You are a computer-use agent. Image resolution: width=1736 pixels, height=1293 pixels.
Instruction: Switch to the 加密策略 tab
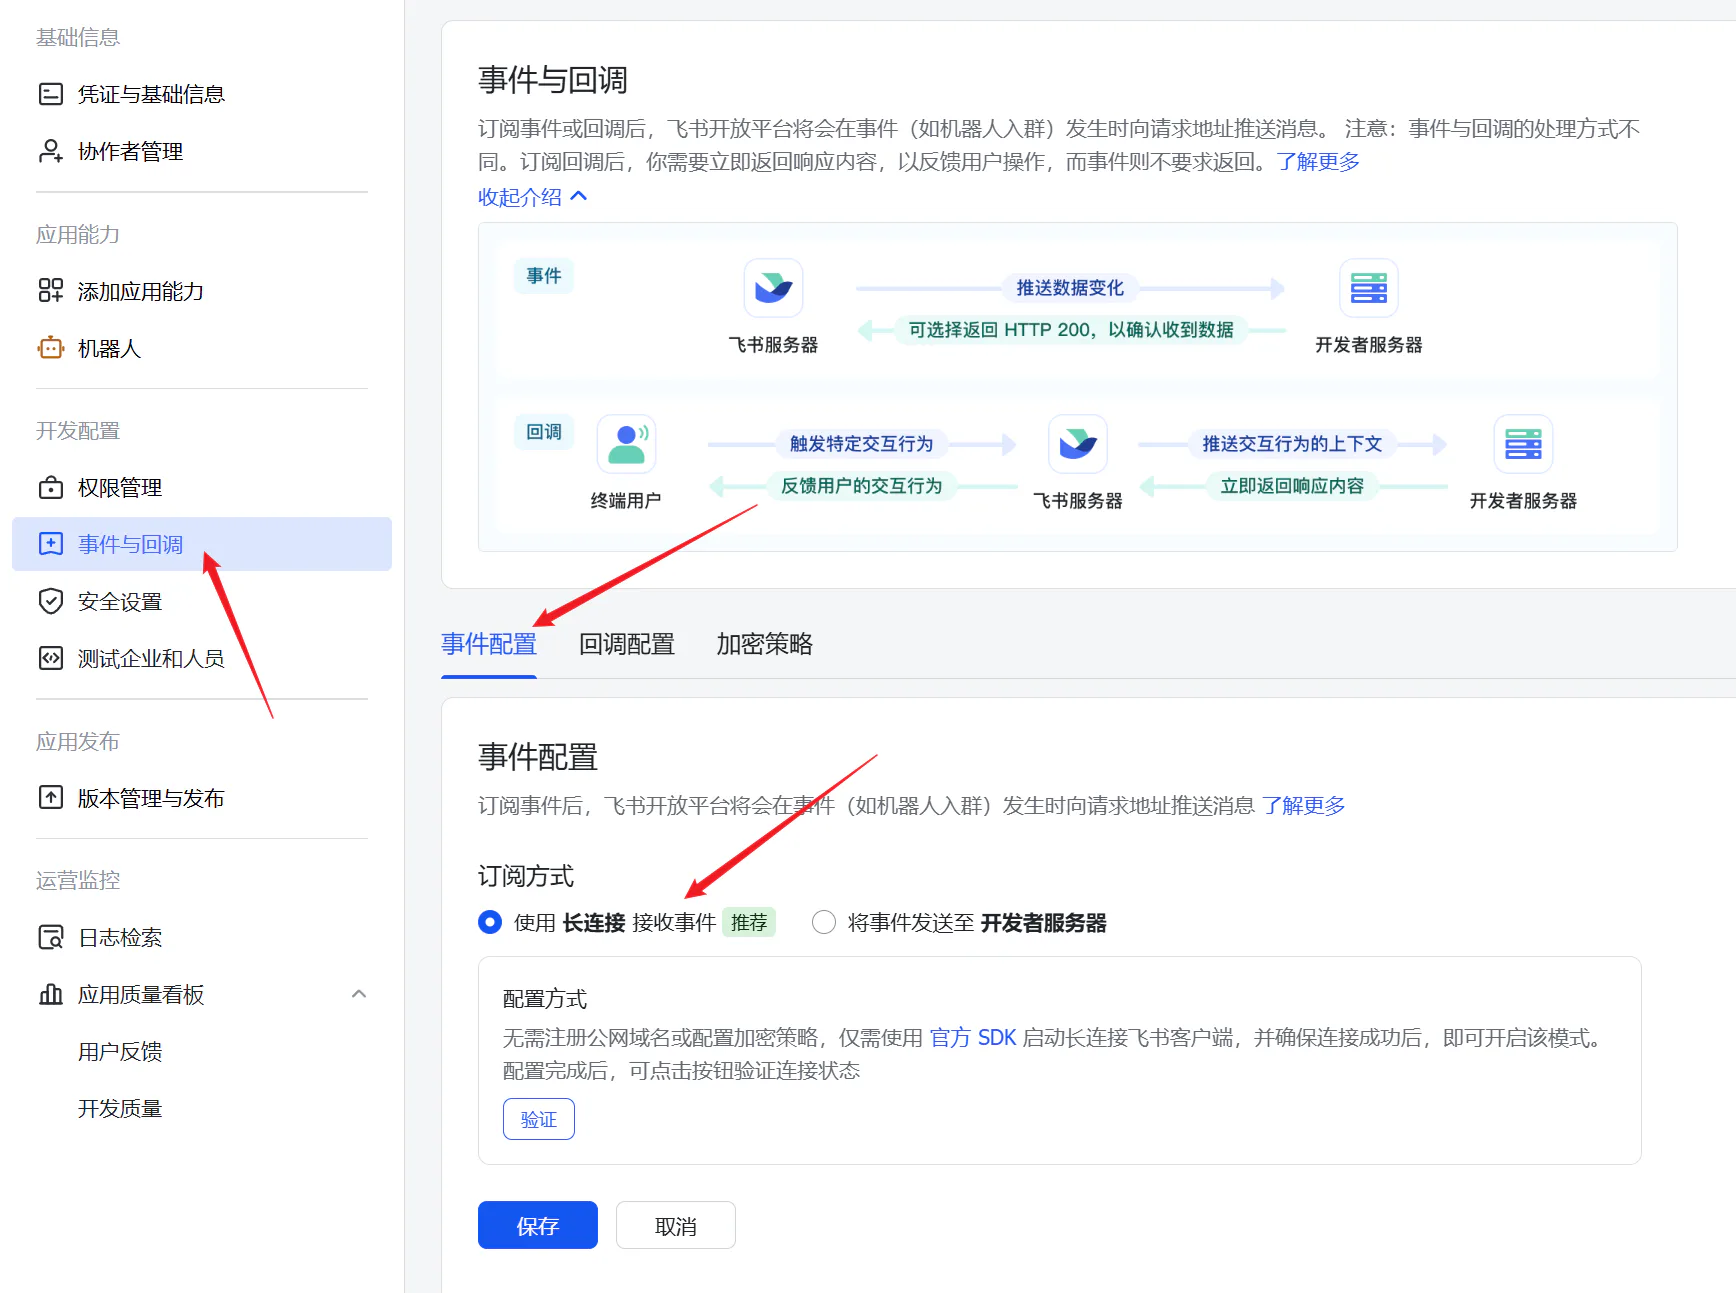coord(765,644)
